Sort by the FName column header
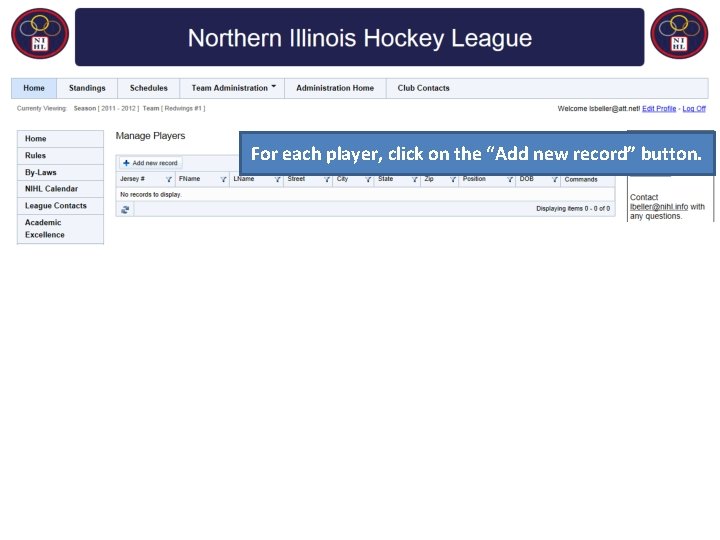Viewport: 720px width, 540px height. click(x=189, y=179)
